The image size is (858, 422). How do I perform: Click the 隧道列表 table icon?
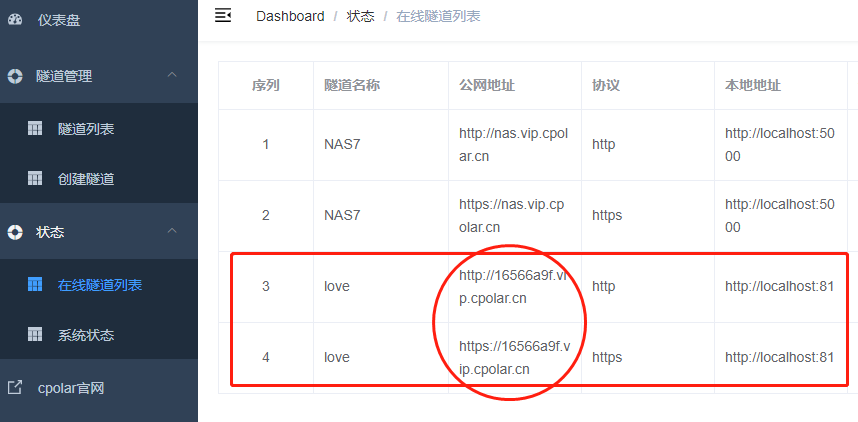[35, 129]
